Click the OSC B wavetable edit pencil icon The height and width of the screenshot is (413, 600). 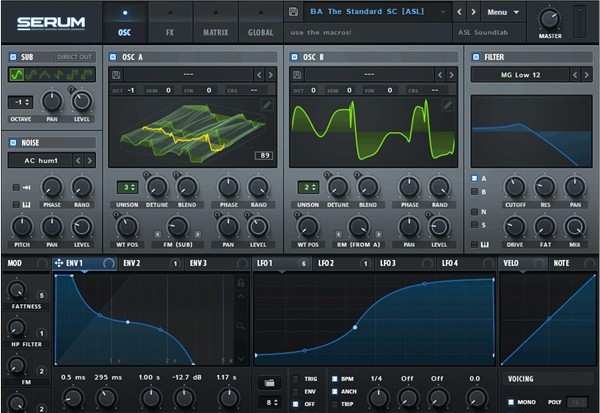pos(448,105)
